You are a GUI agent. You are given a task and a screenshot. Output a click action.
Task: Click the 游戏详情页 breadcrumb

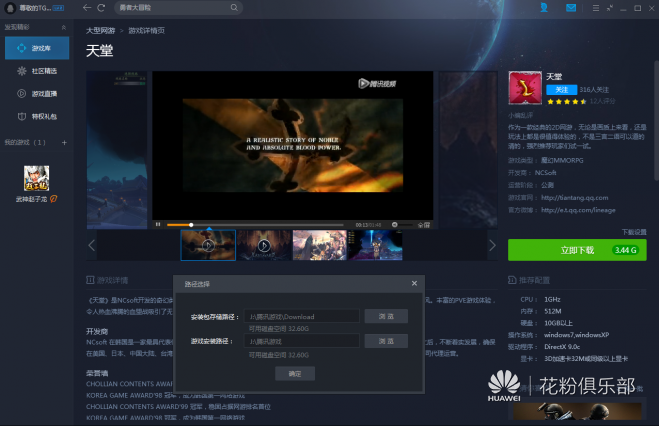pyautogui.click(x=146, y=31)
